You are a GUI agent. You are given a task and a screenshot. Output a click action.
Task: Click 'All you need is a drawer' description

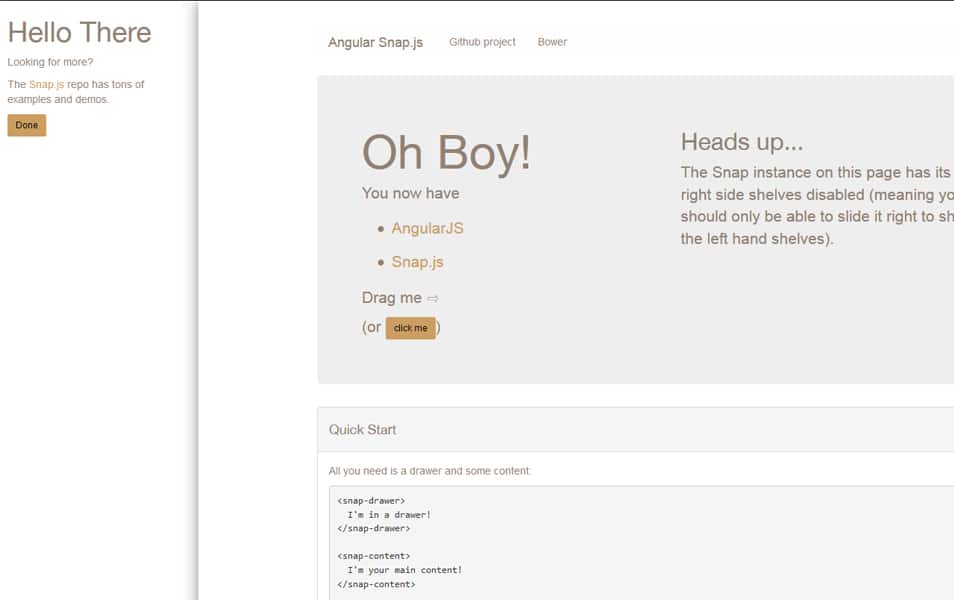coord(430,471)
